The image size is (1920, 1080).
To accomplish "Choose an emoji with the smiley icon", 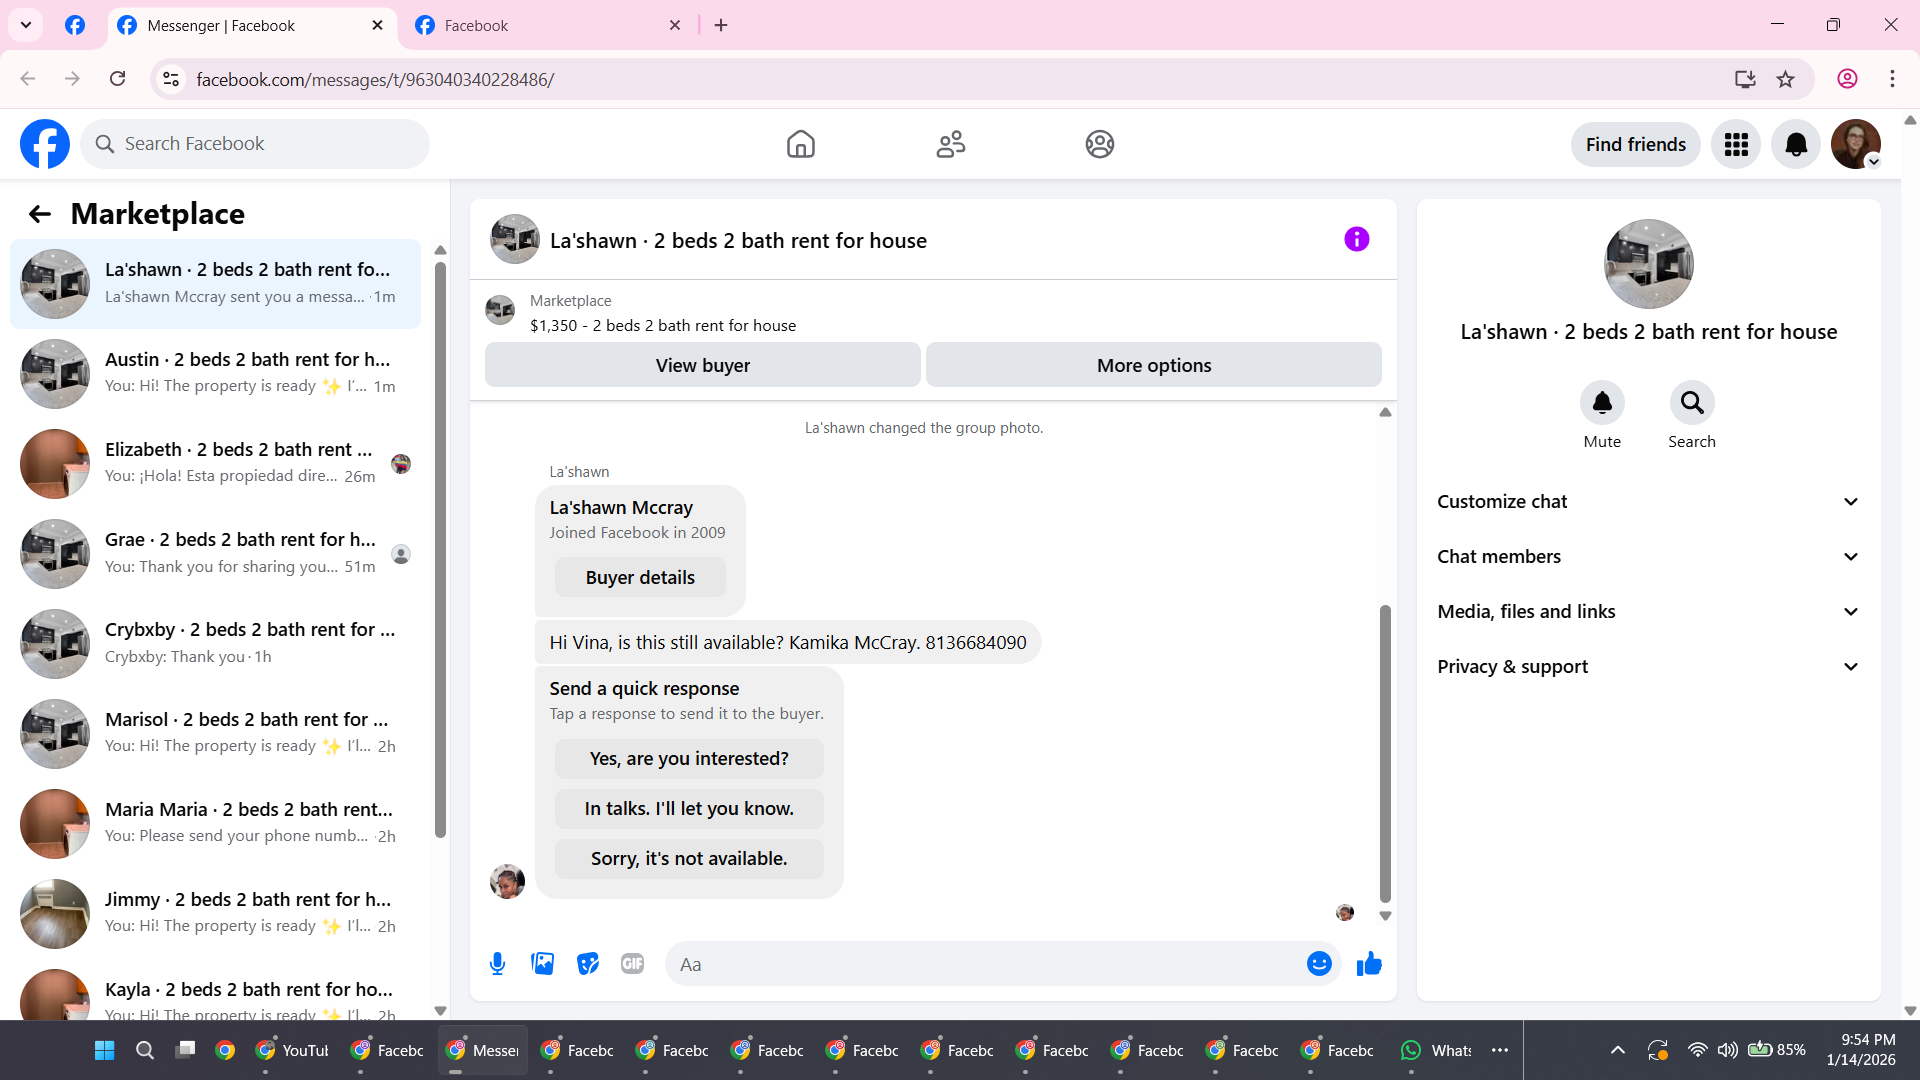I will [x=1319, y=964].
